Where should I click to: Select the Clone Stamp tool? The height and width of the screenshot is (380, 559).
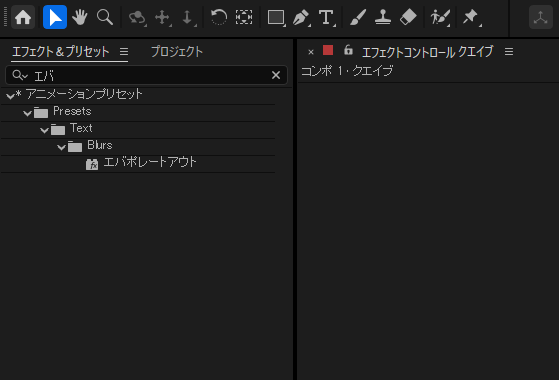coord(383,17)
